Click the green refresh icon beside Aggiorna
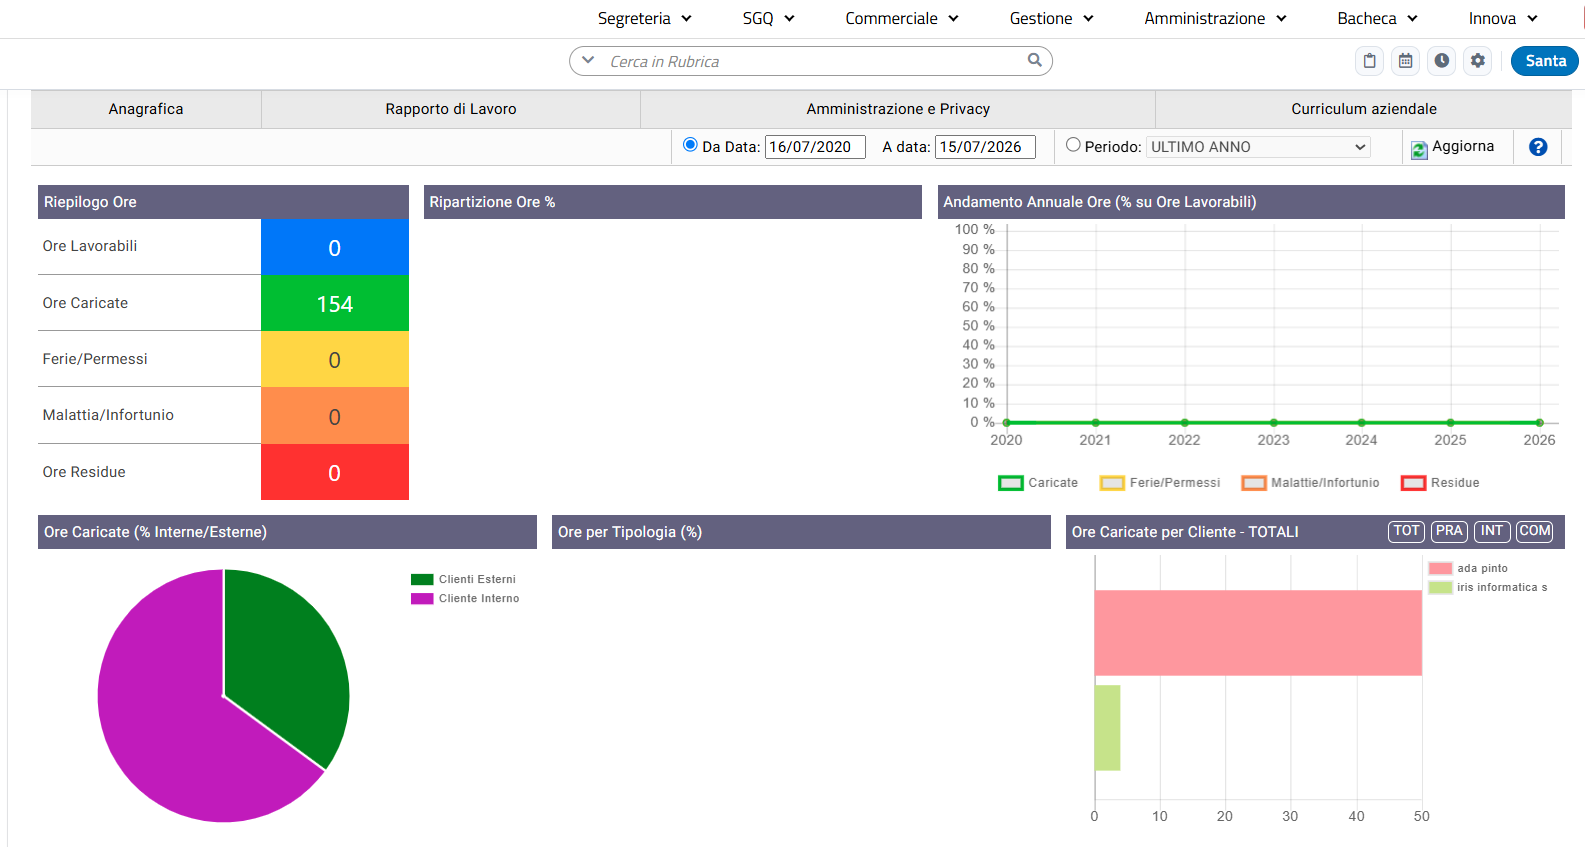Image resolution: width=1585 pixels, height=847 pixels. [x=1419, y=150]
